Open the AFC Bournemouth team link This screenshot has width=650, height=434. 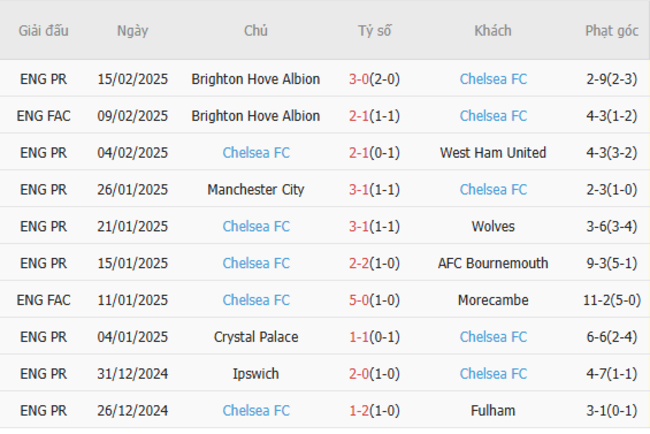(x=493, y=263)
